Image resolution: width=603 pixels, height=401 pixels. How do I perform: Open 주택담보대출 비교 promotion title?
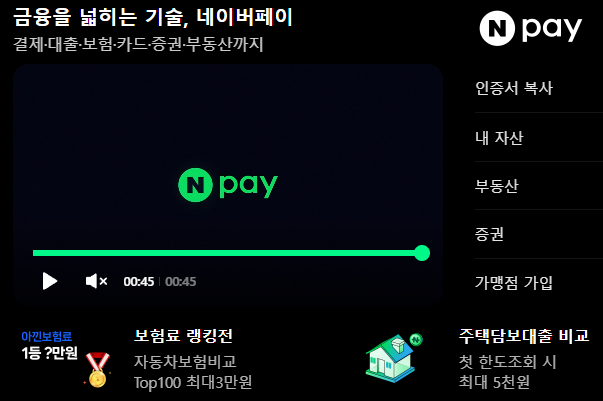click(x=523, y=336)
